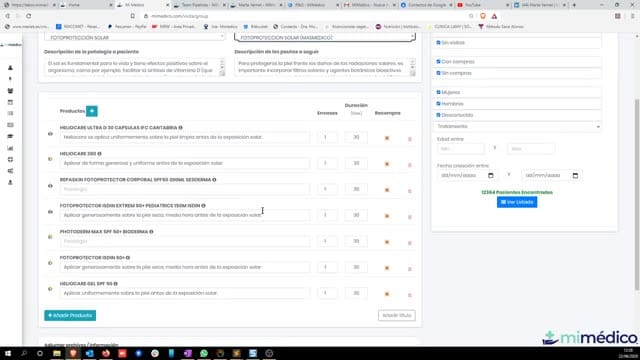This screenshot has width=640, height=360.
Task: Toggle Recompra checkbox for HELIOCARE ULTRA D capsulas
Action: click(x=387, y=138)
